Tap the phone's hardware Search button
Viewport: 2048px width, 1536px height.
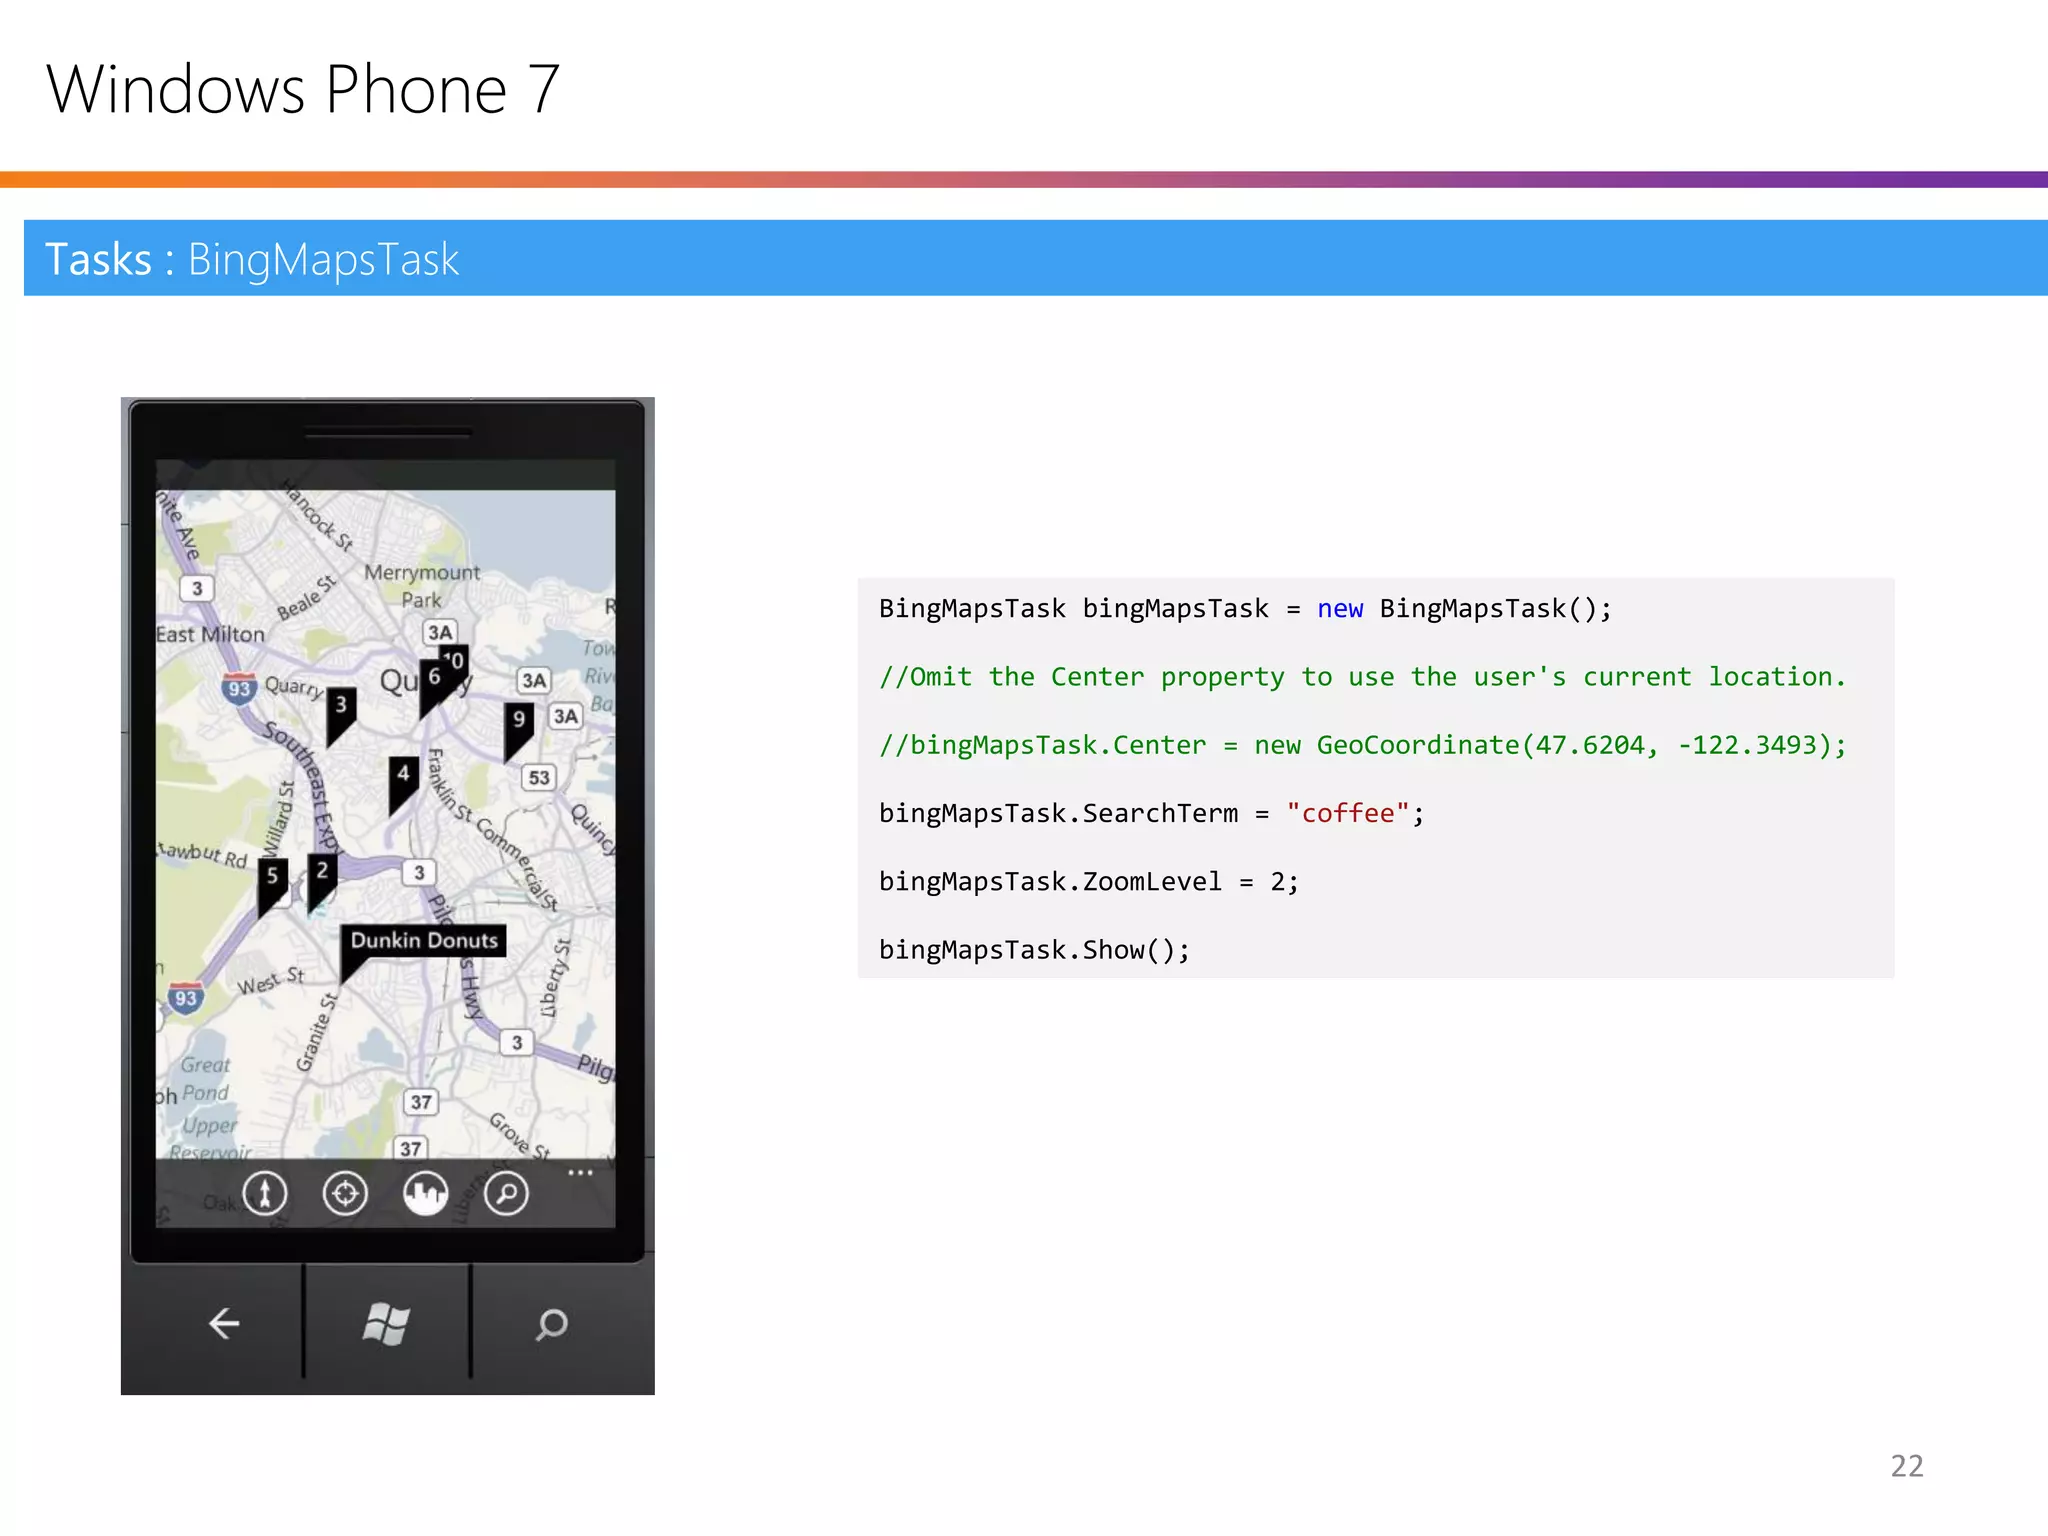[x=551, y=1324]
